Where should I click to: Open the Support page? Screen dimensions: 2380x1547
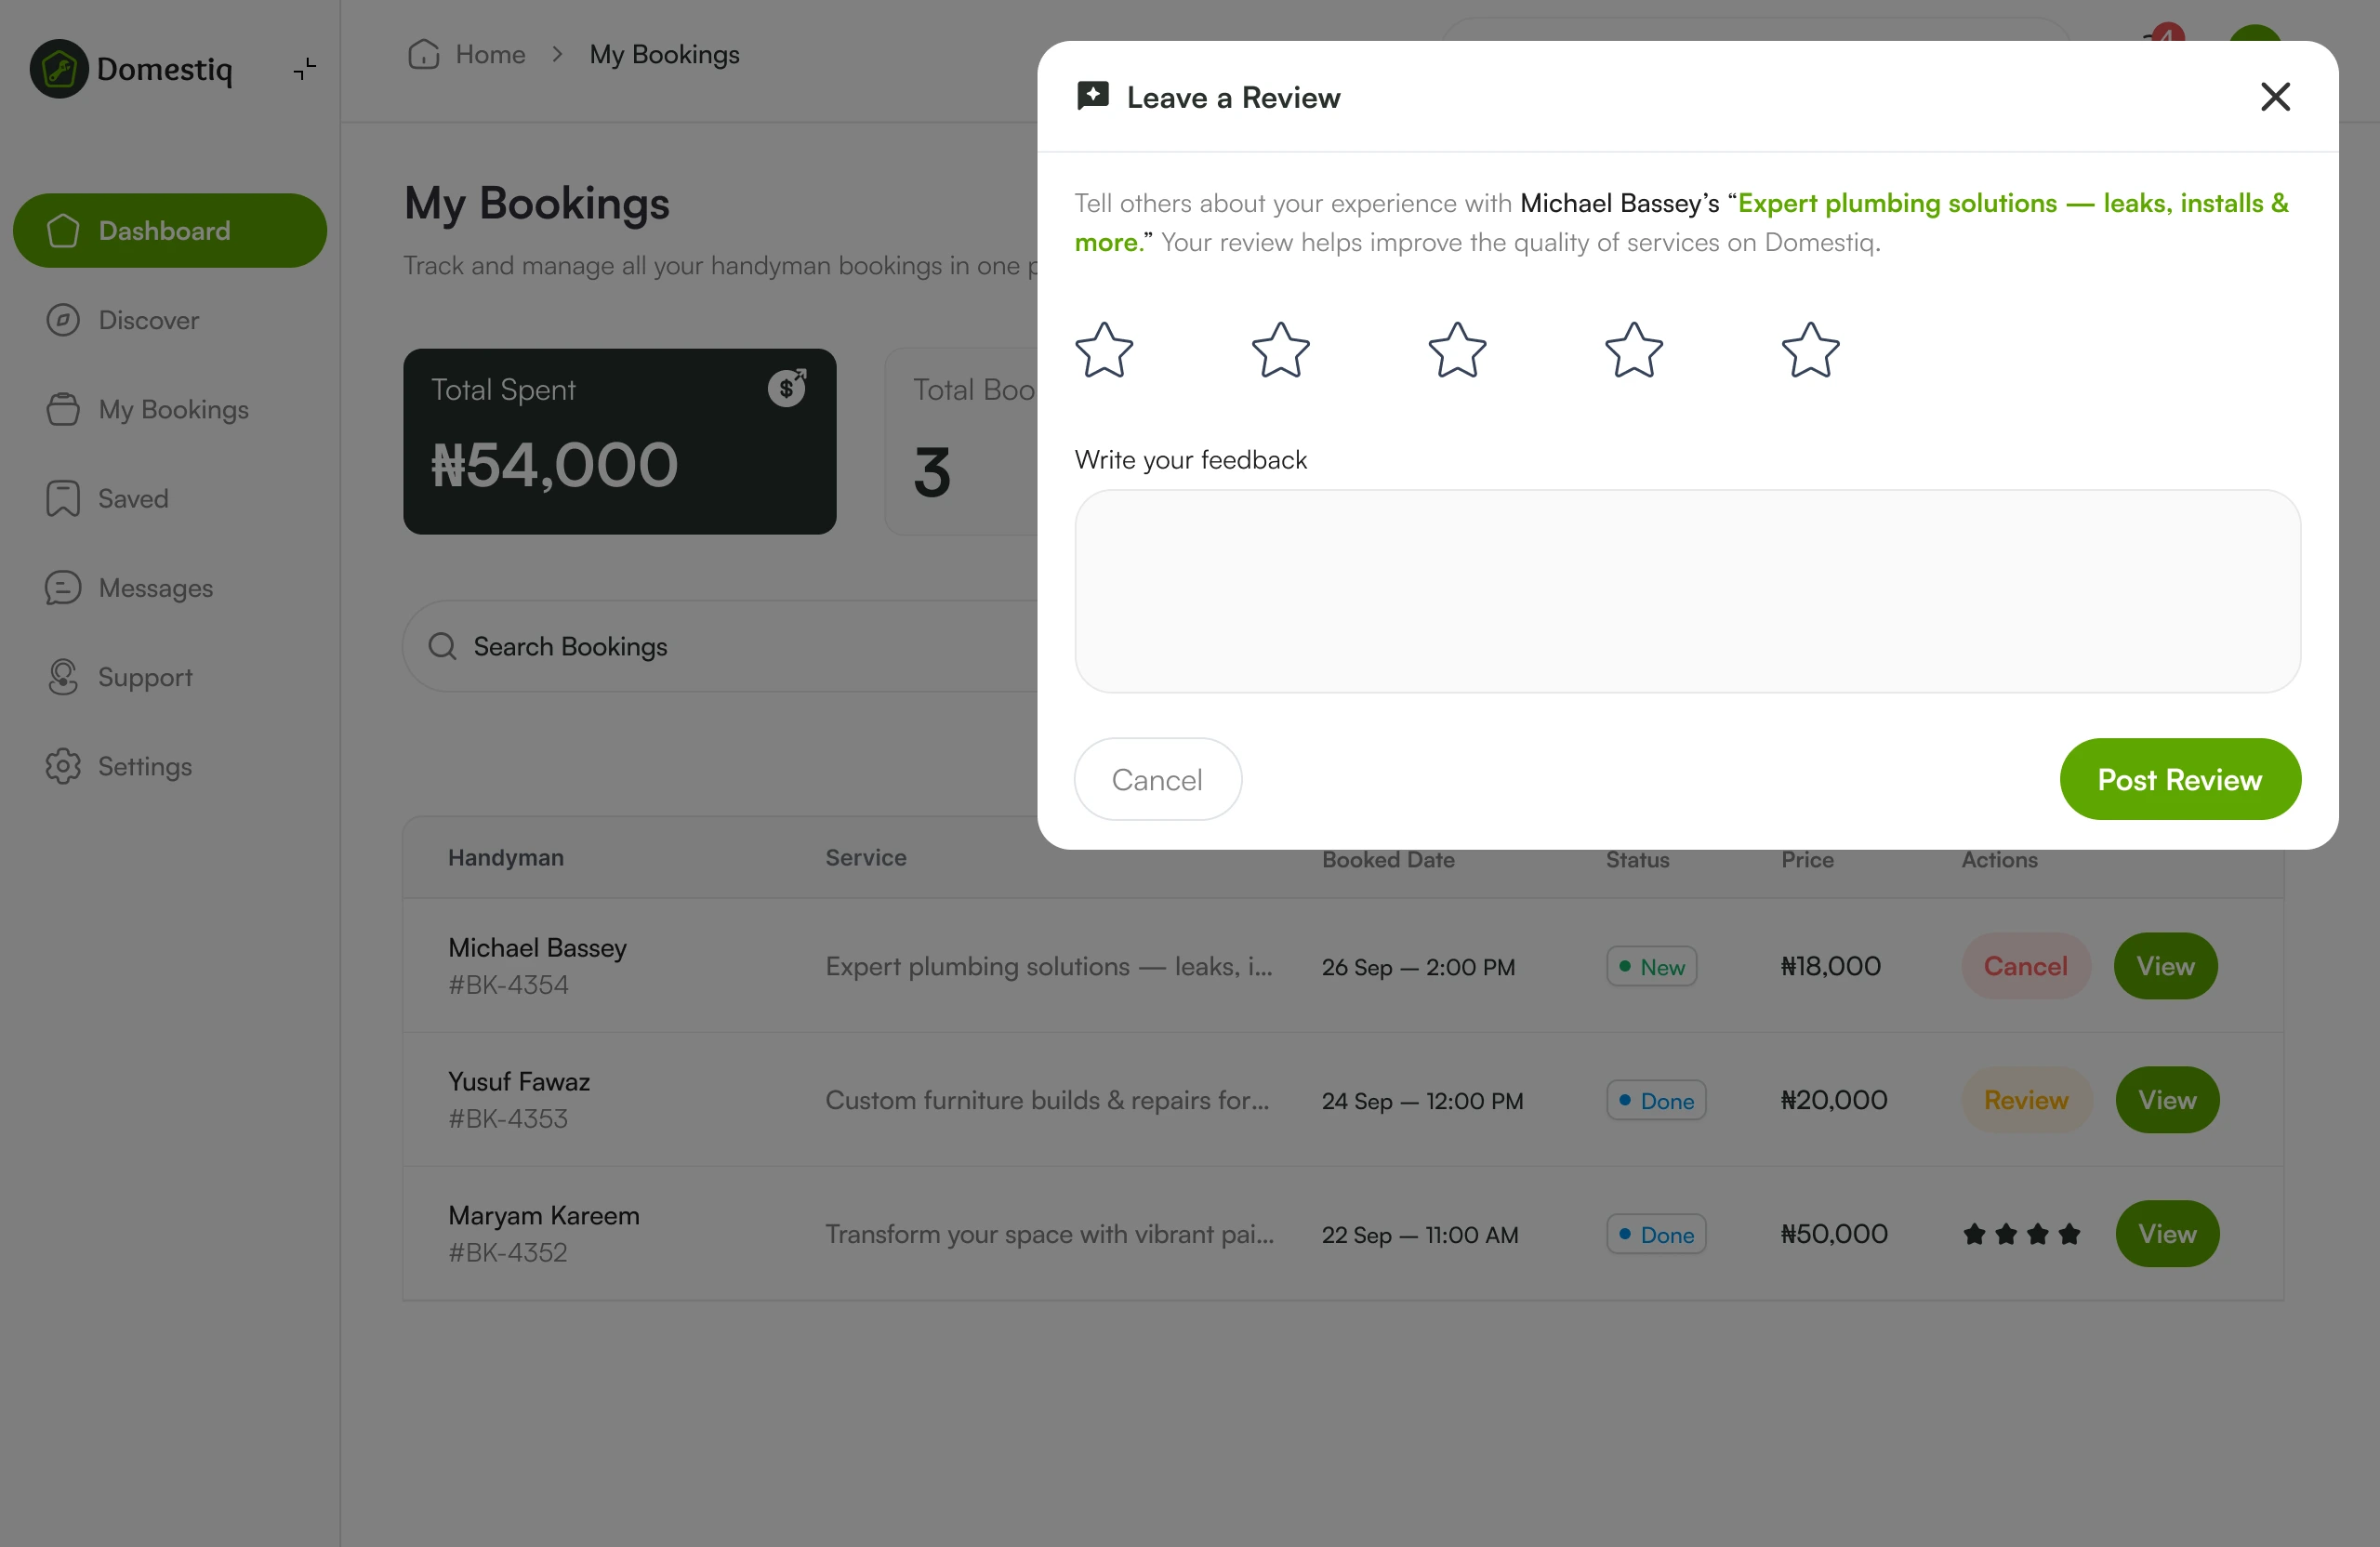tap(144, 677)
